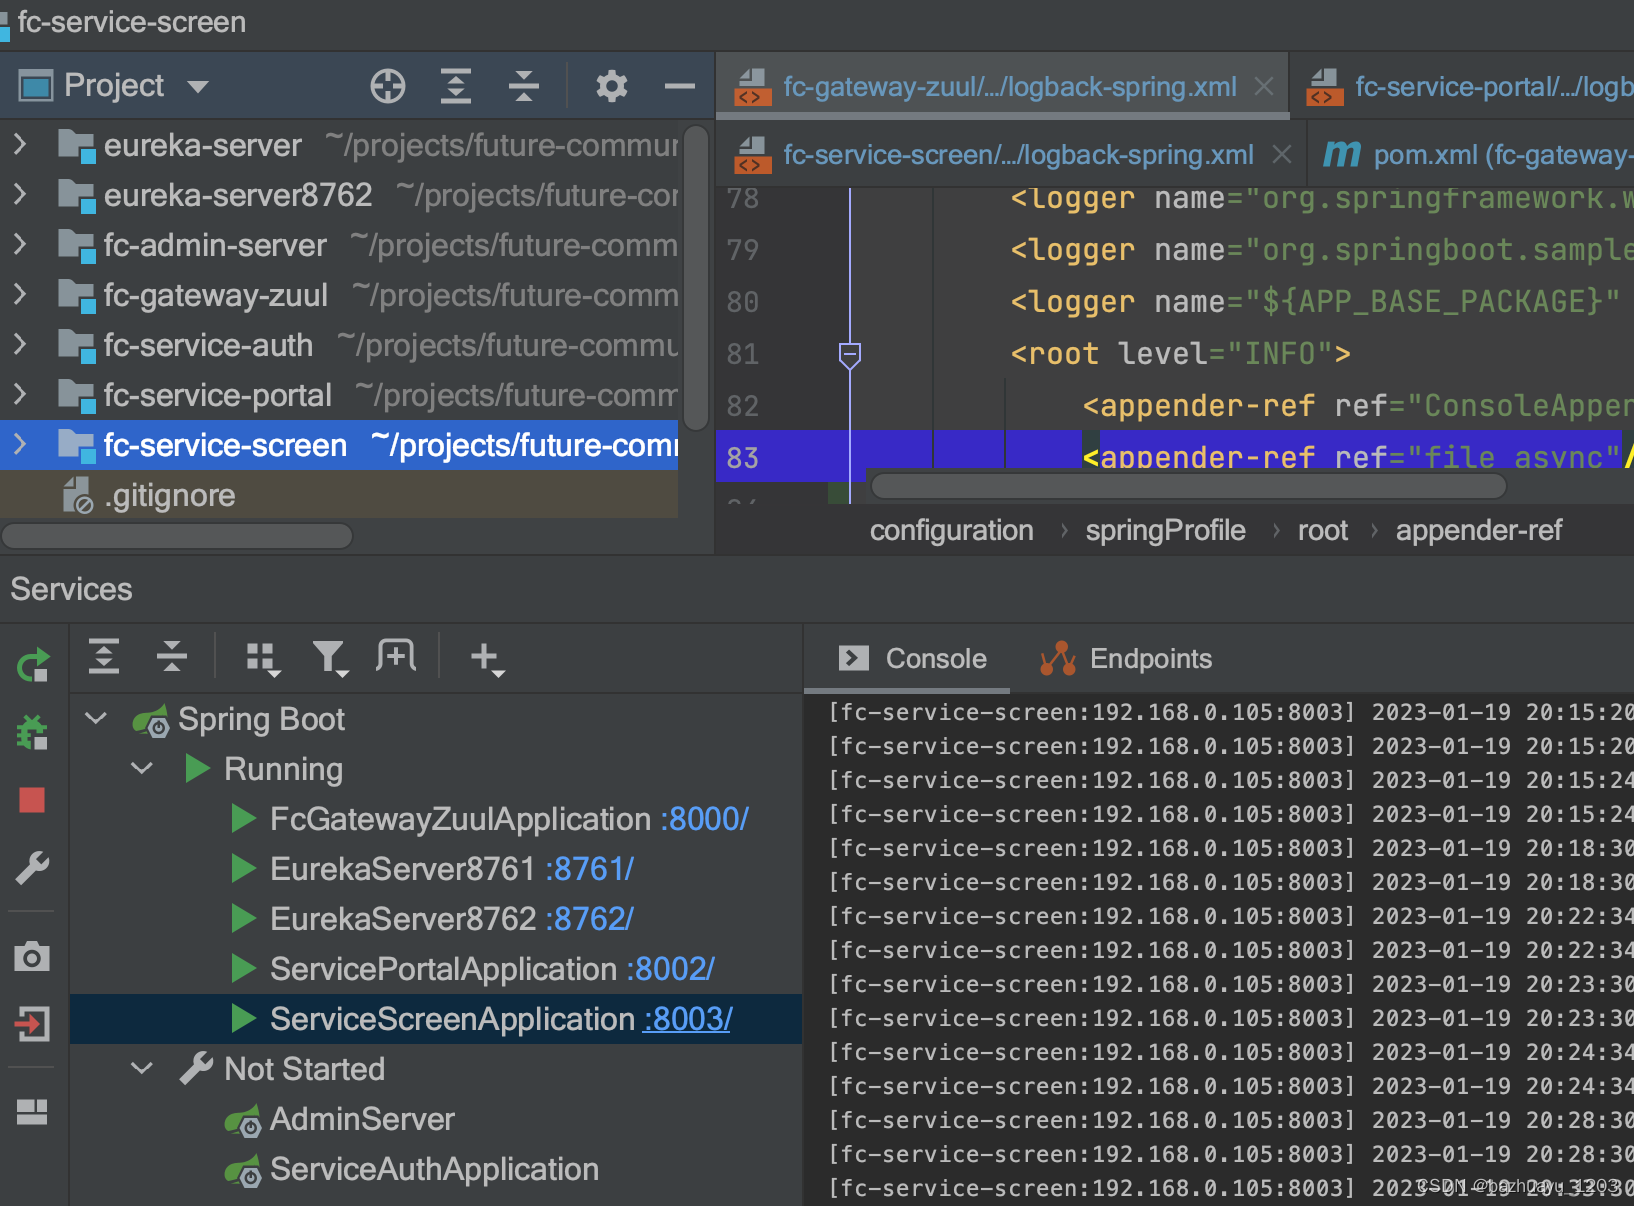Open Project panel gear settings
The width and height of the screenshot is (1634, 1206).
(x=612, y=86)
